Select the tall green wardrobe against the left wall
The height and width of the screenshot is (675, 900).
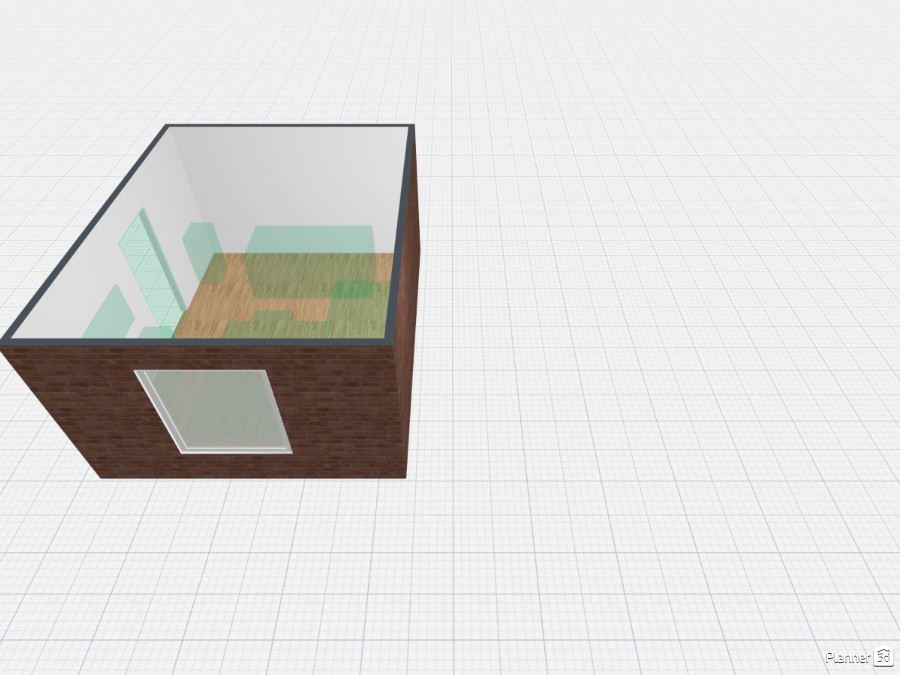[x=199, y=252]
